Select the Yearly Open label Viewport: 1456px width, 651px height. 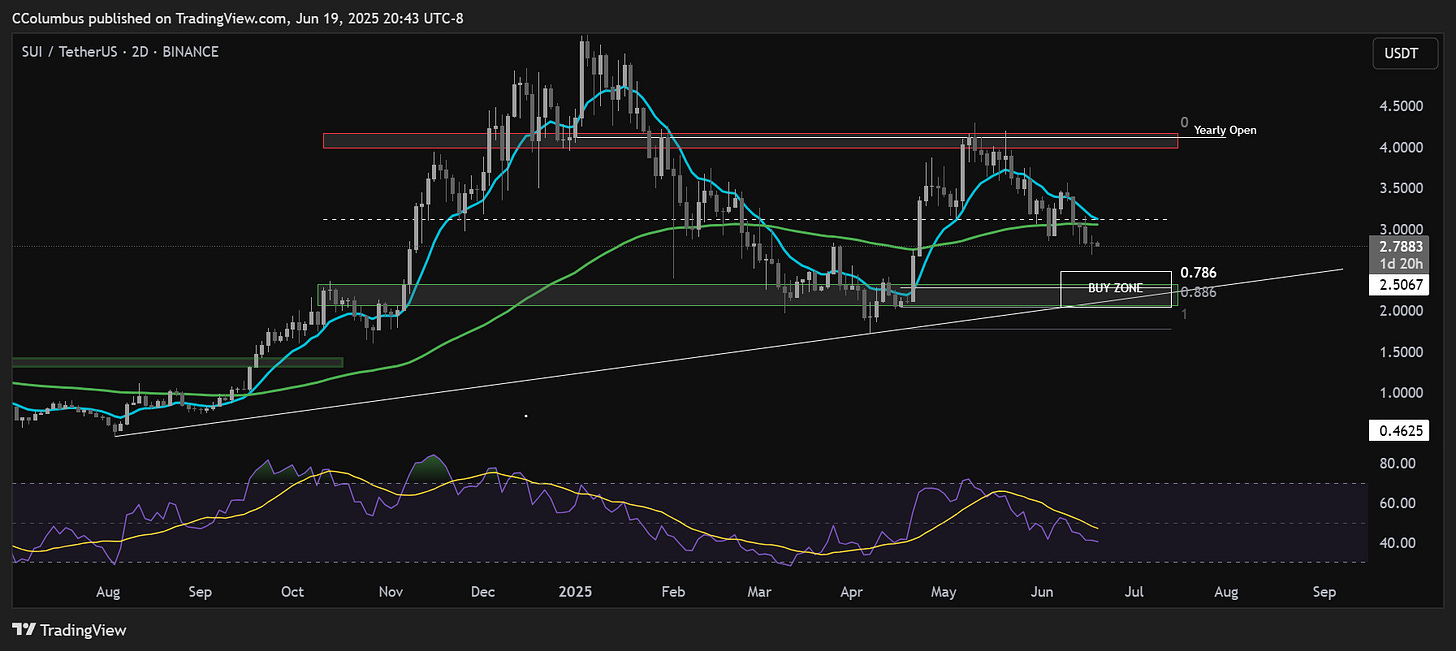1225,130
